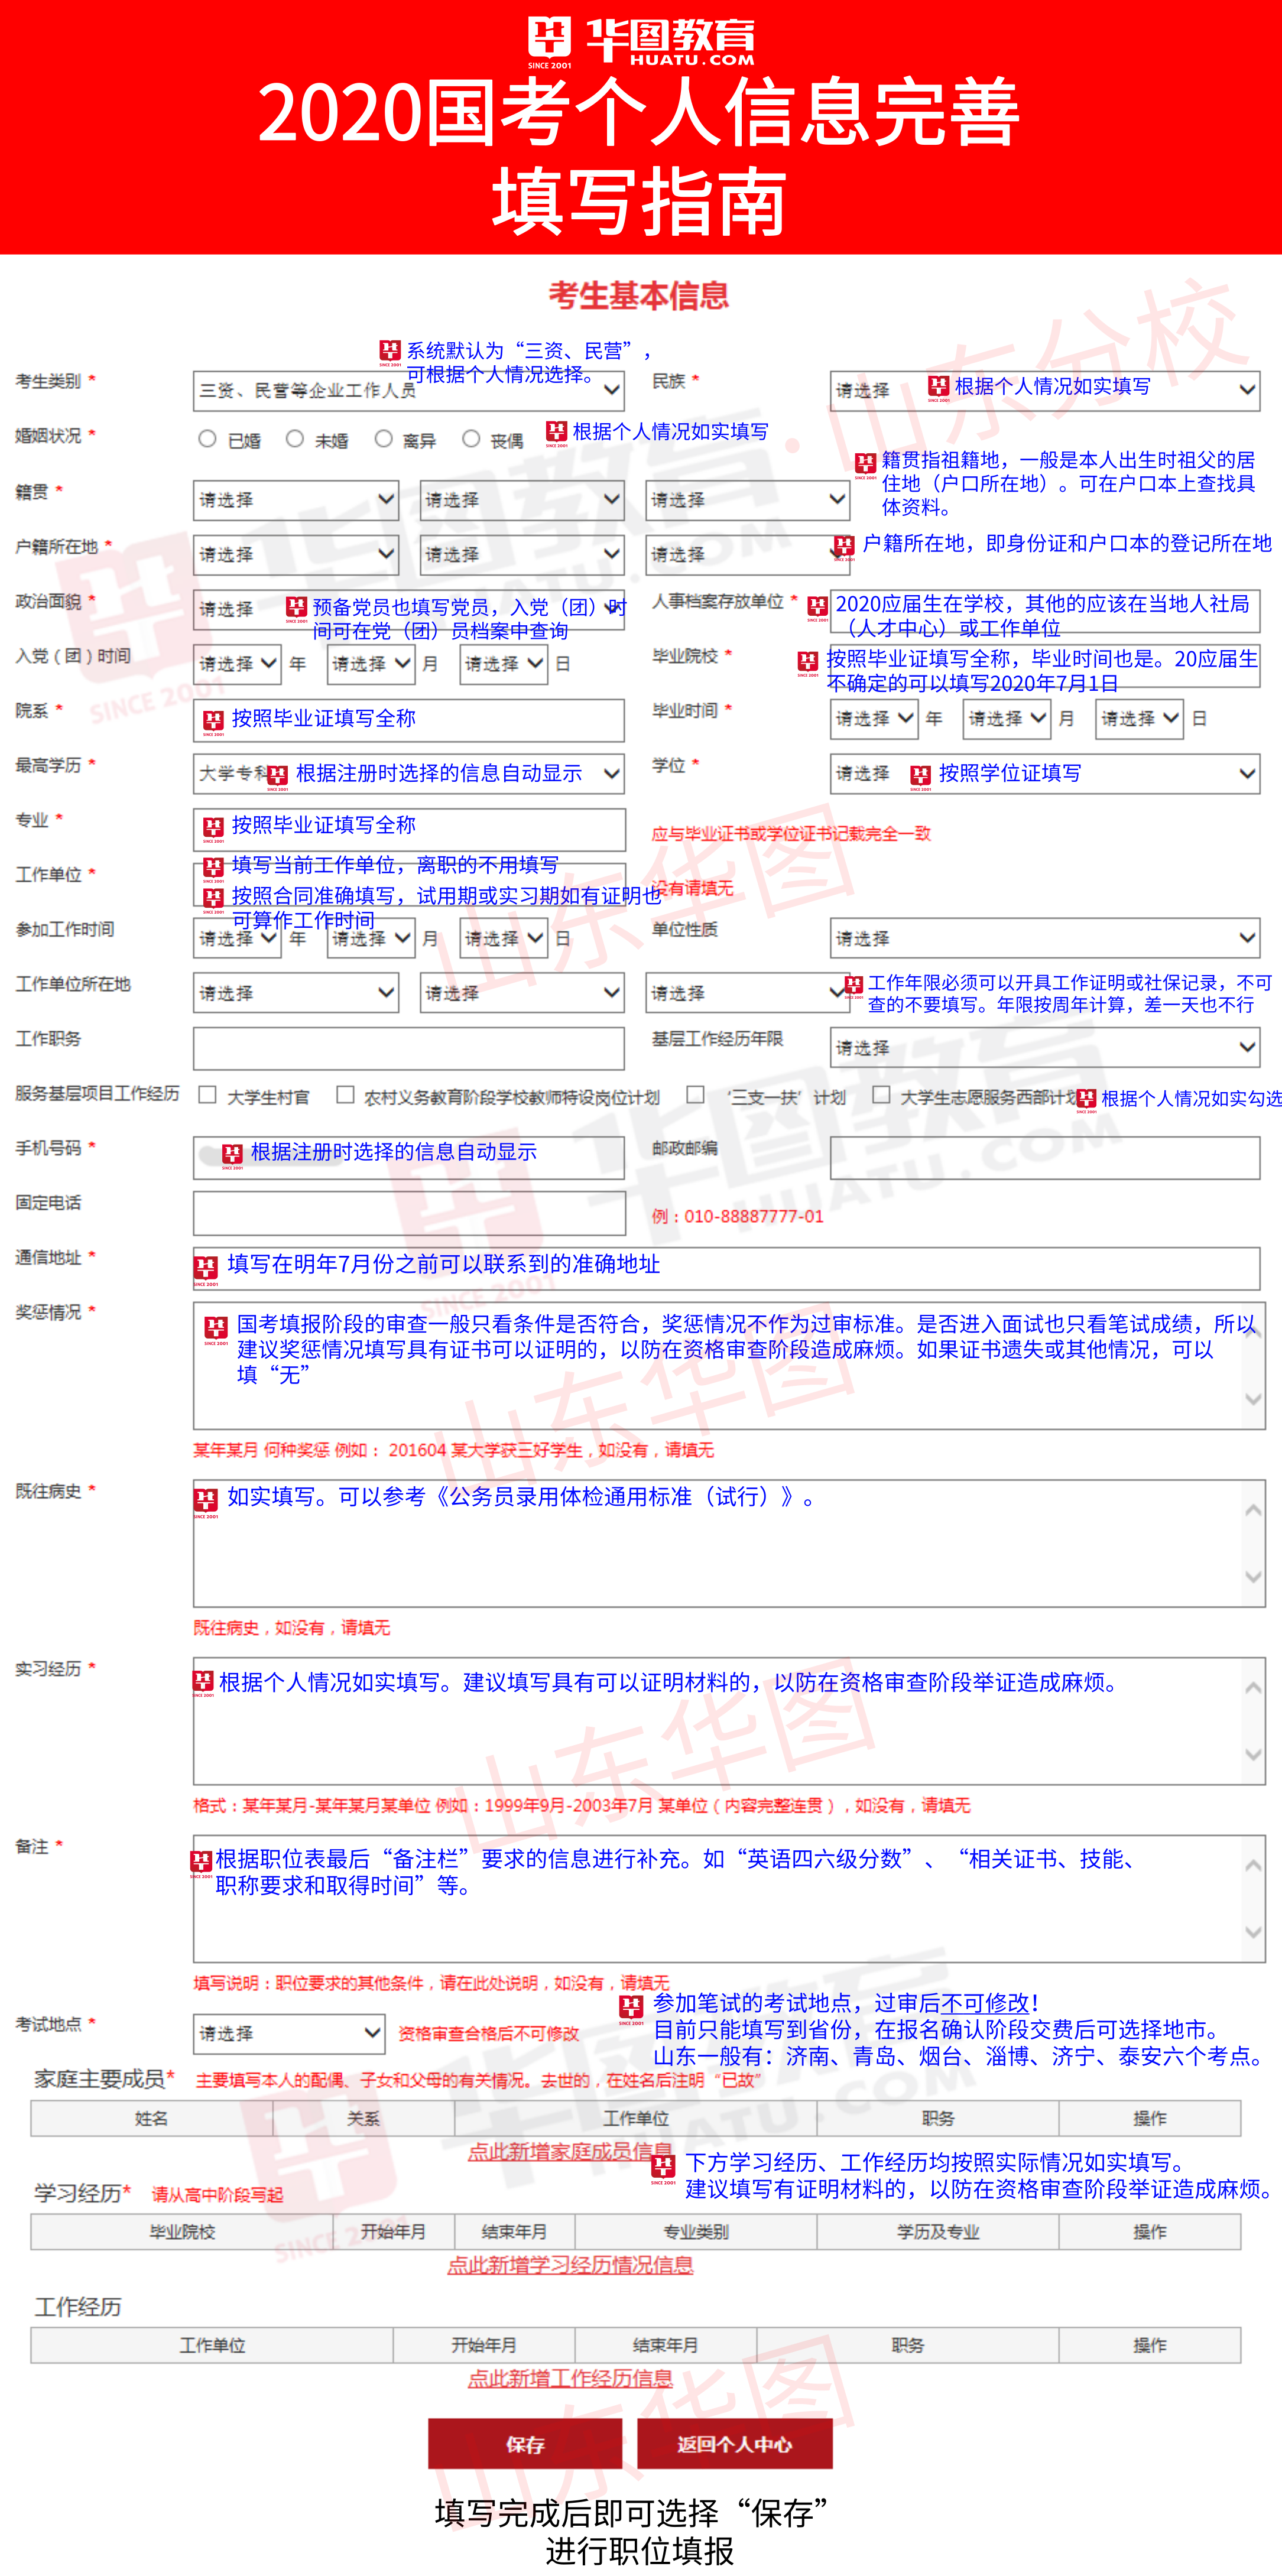Click the Huatu icon next to 考试地点 note

pyautogui.click(x=631, y=2009)
